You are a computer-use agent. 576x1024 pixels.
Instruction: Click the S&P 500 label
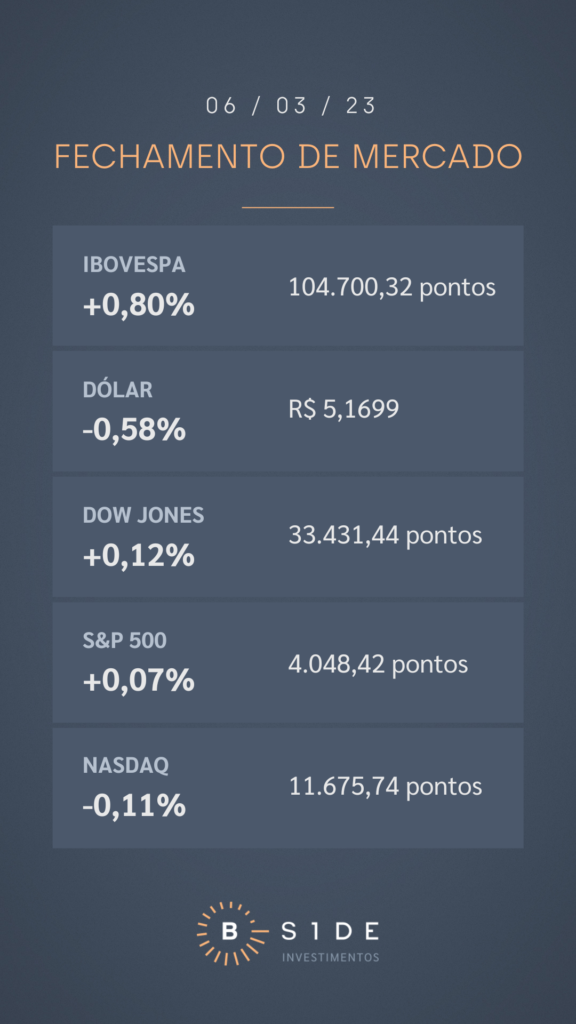pyautogui.click(x=125, y=641)
